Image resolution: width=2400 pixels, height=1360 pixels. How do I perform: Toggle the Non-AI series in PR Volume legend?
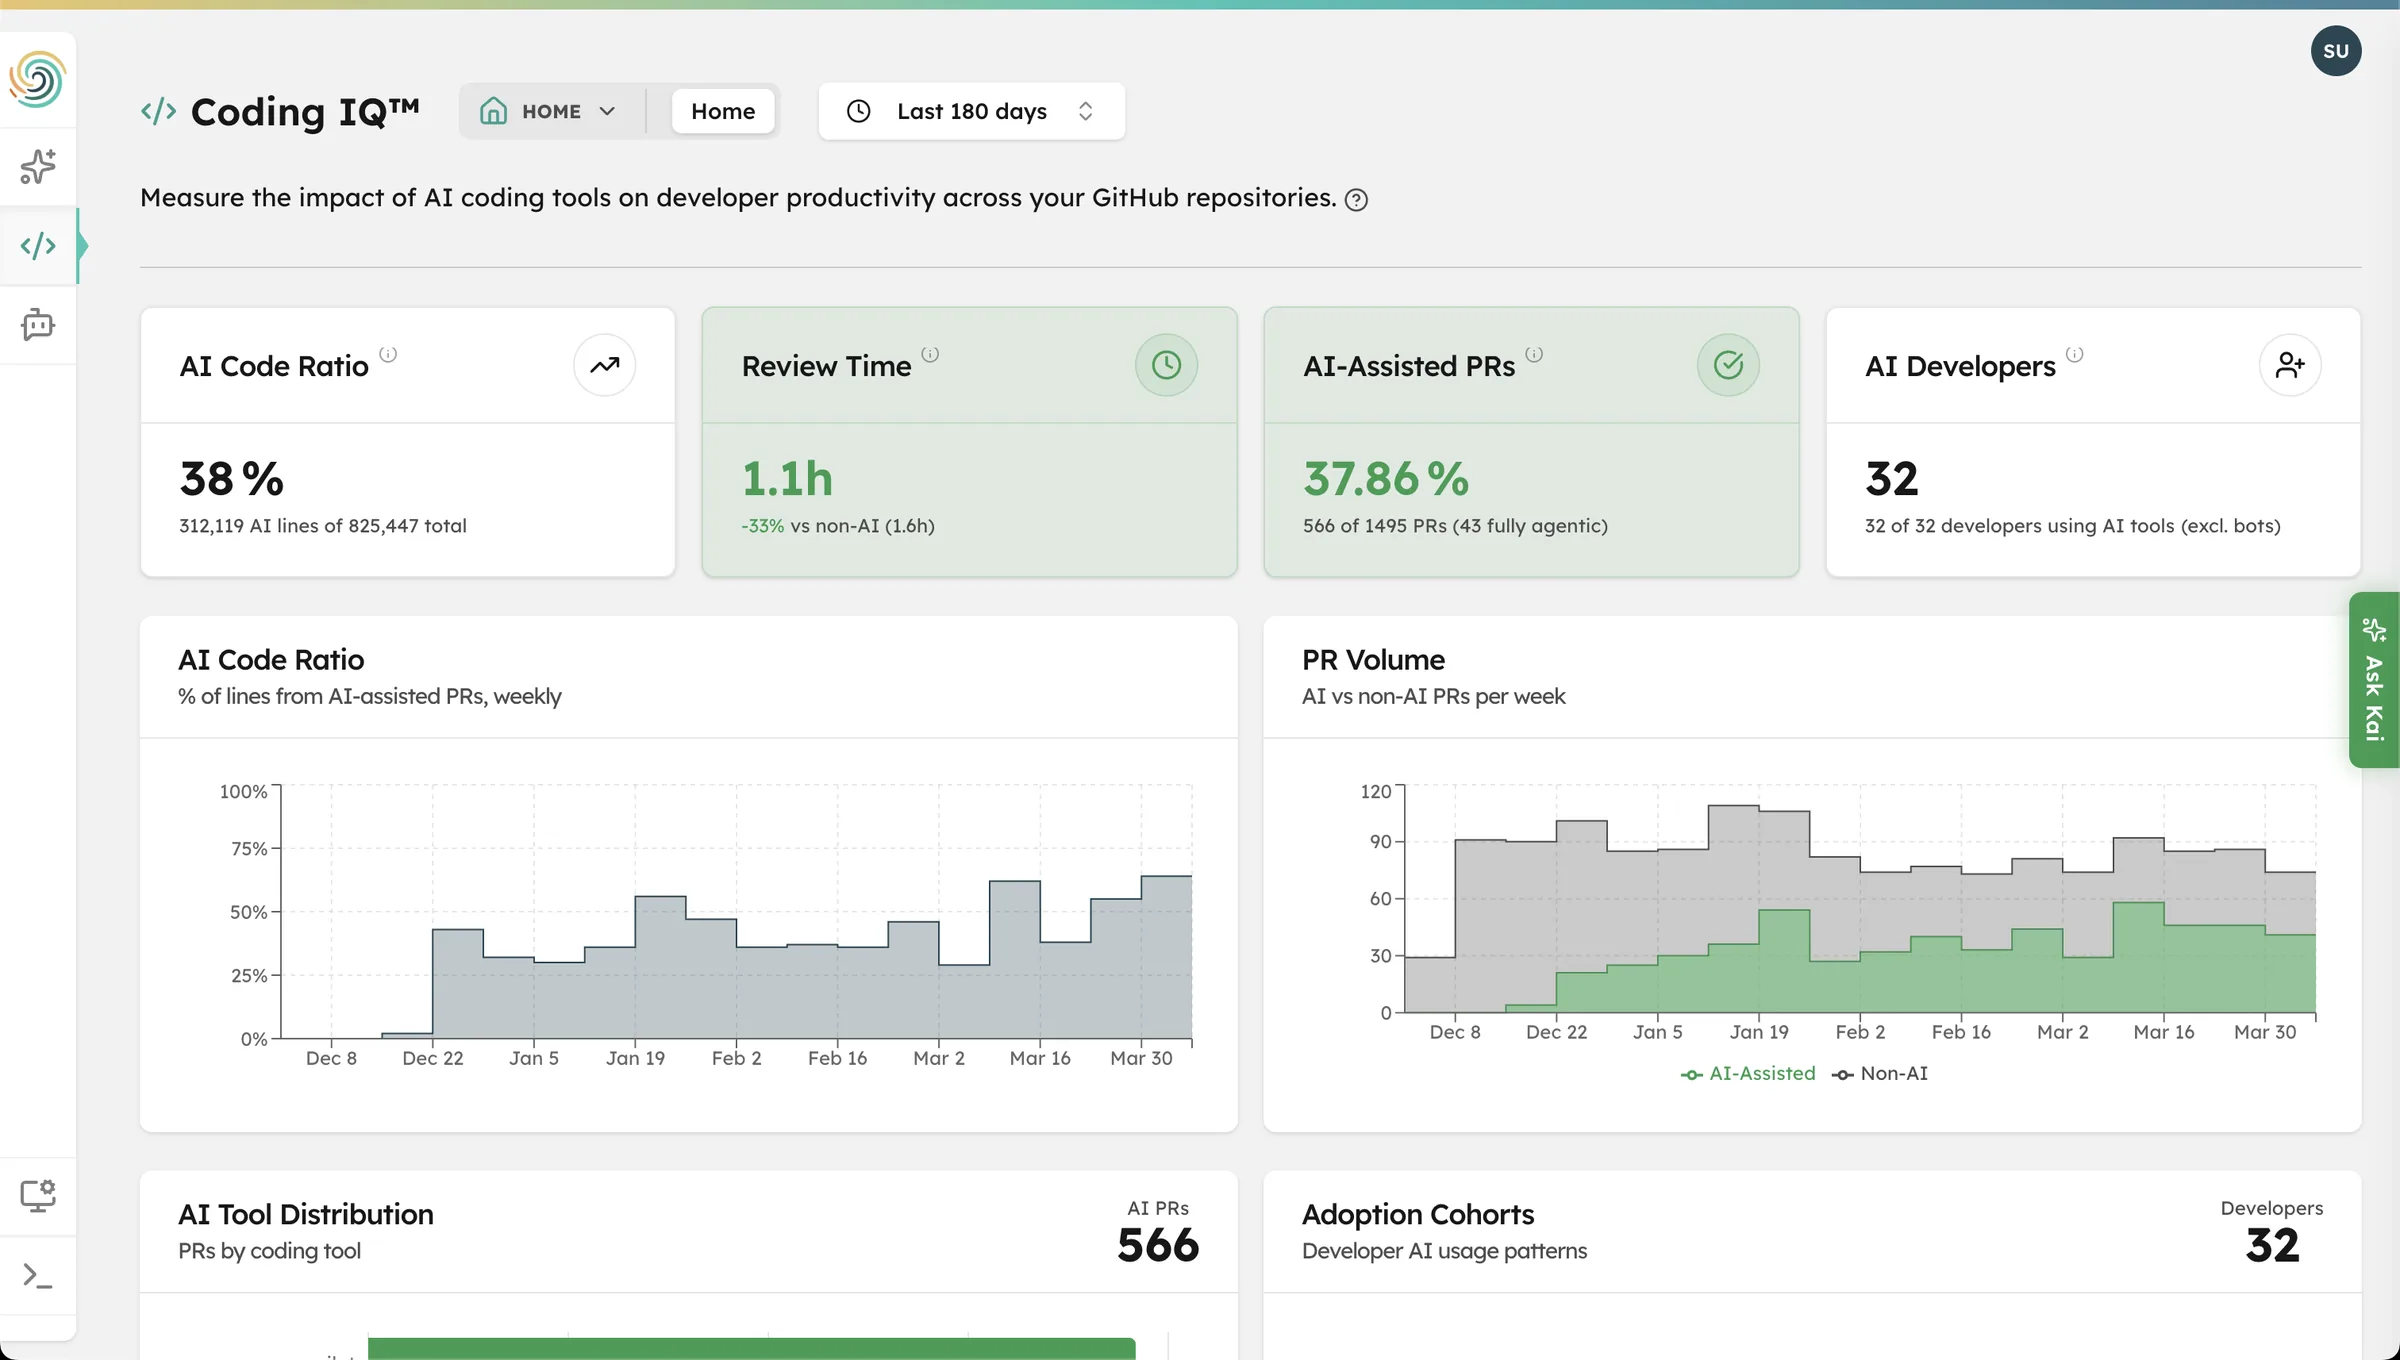click(x=1881, y=1073)
